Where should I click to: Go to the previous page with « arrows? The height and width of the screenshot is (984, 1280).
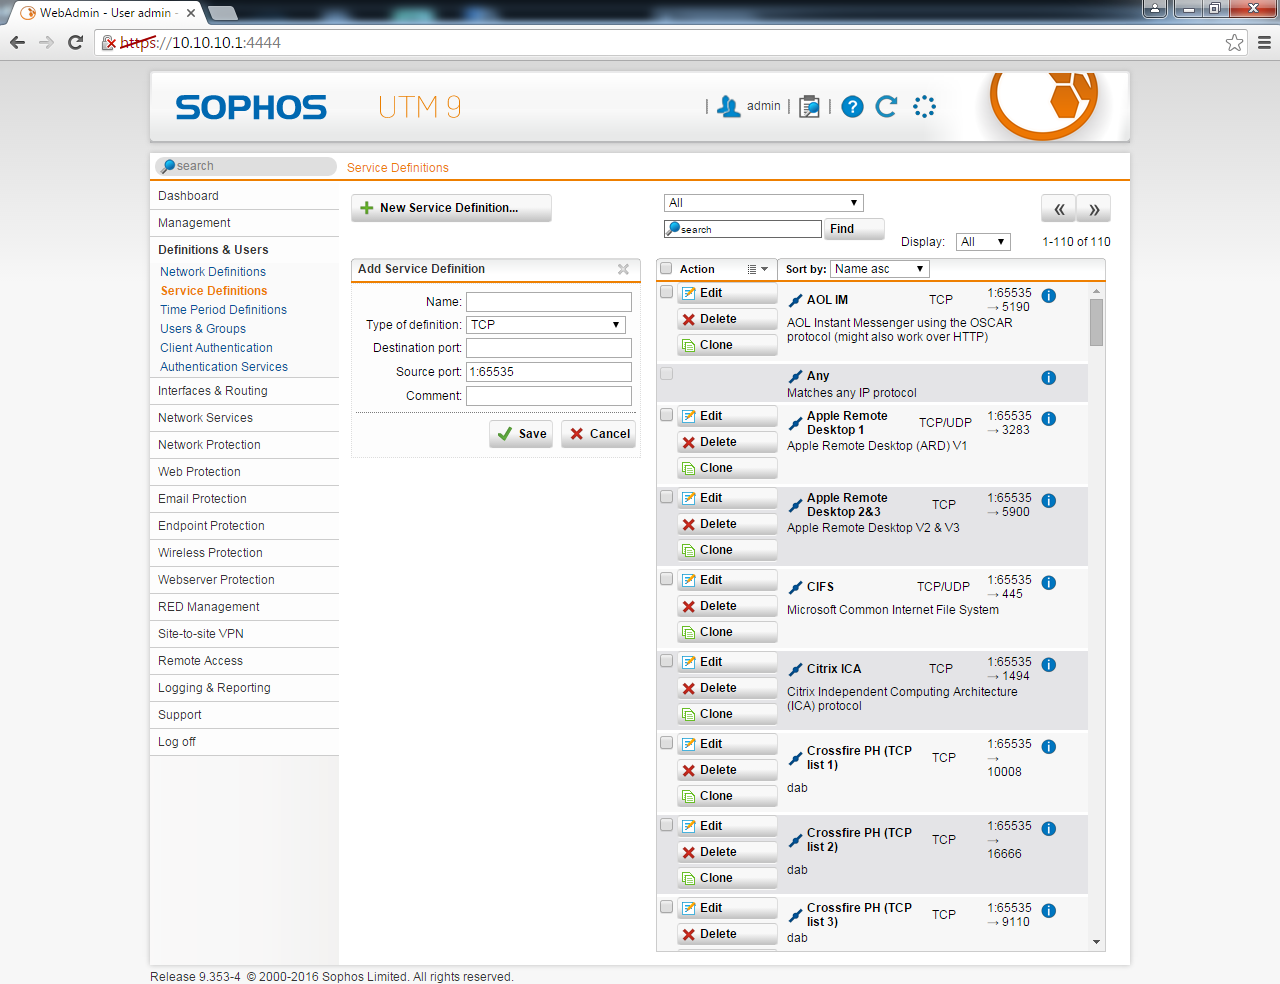point(1059,209)
